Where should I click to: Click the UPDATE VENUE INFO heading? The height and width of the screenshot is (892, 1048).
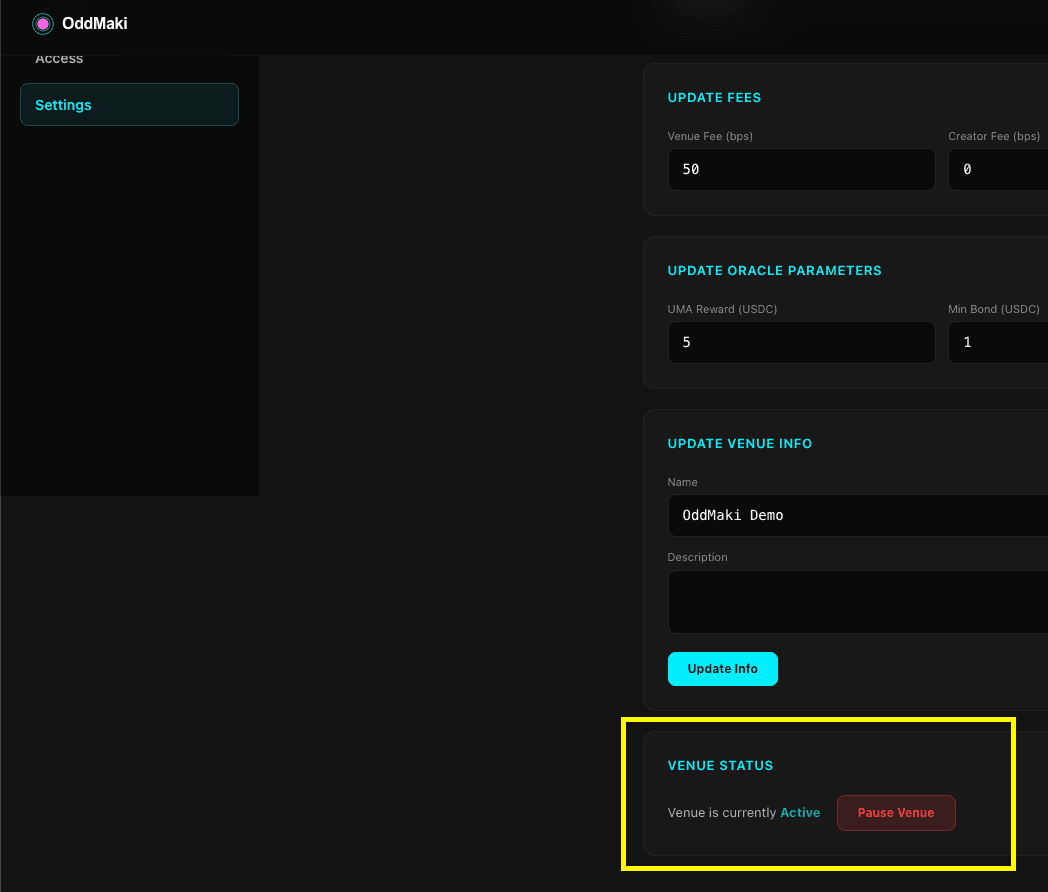(x=740, y=444)
